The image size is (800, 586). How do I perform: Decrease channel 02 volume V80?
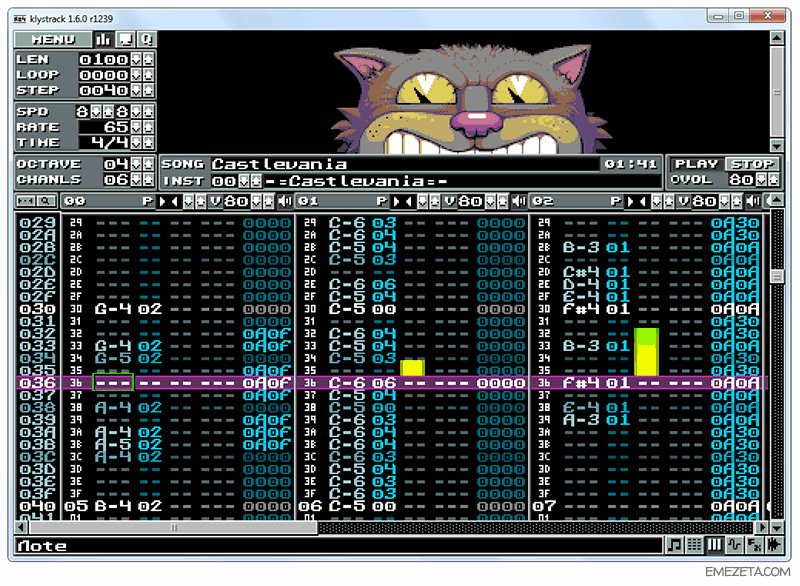(x=725, y=201)
